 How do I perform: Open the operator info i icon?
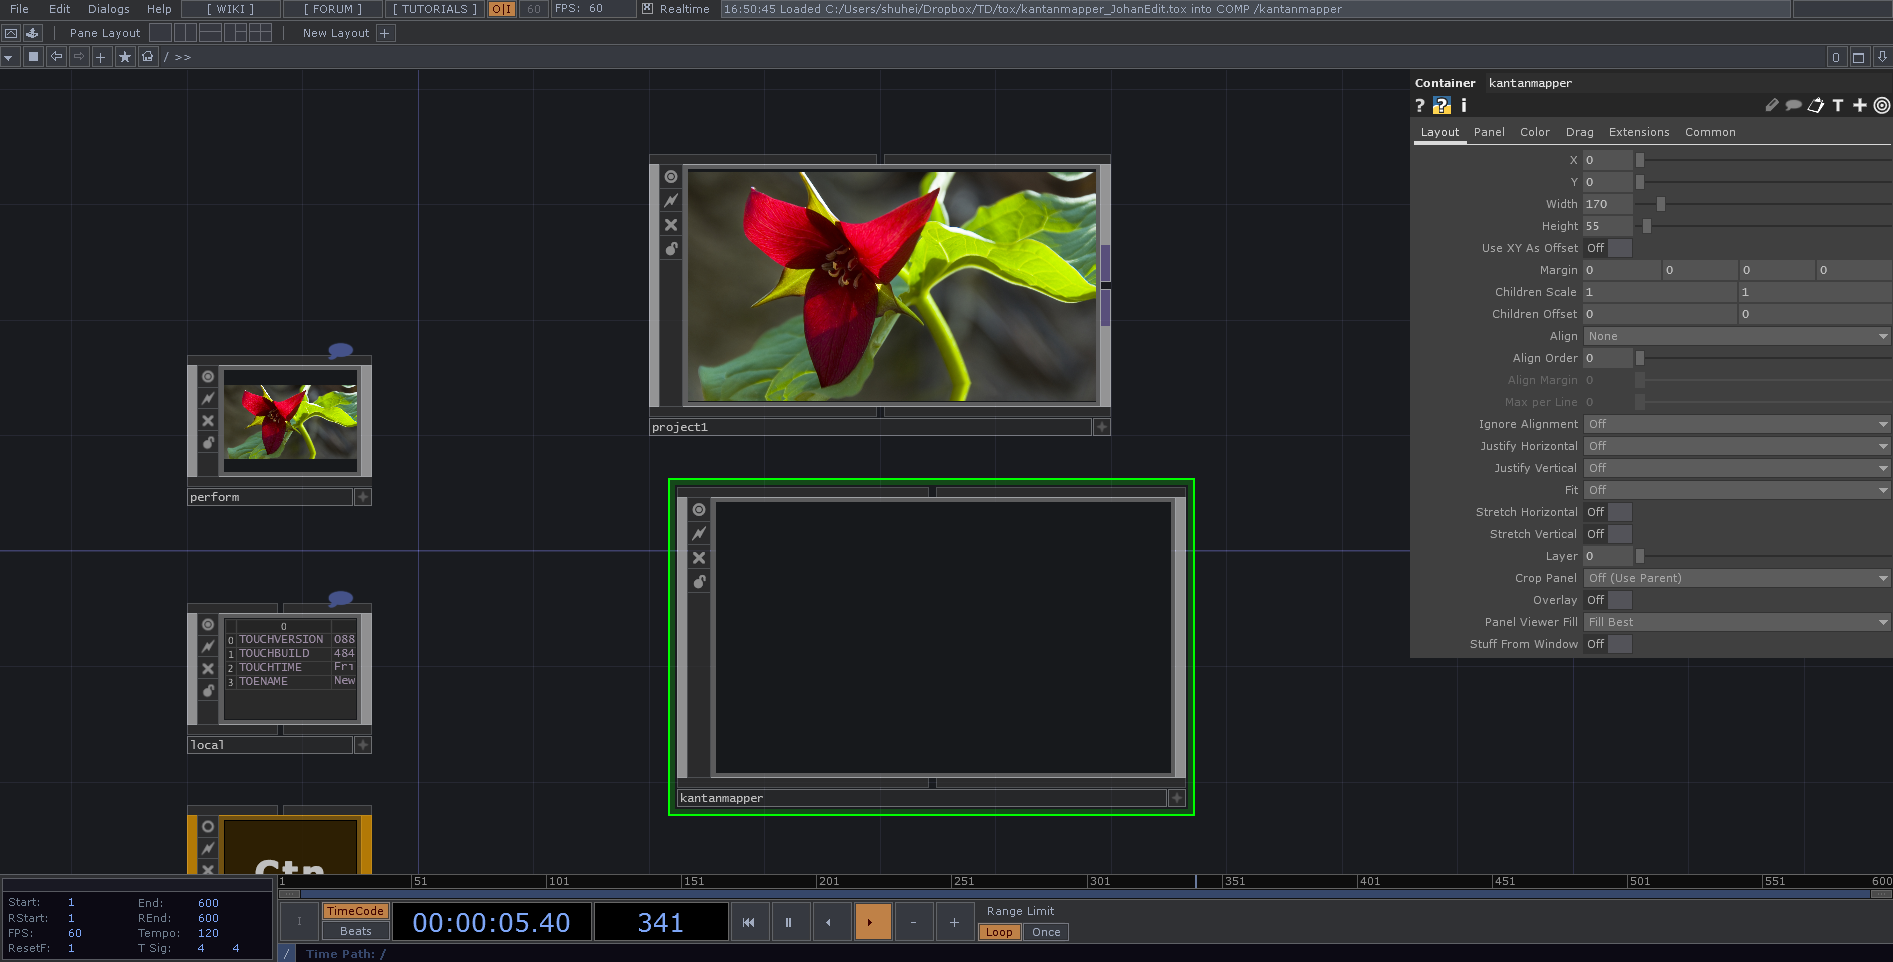[1463, 105]
